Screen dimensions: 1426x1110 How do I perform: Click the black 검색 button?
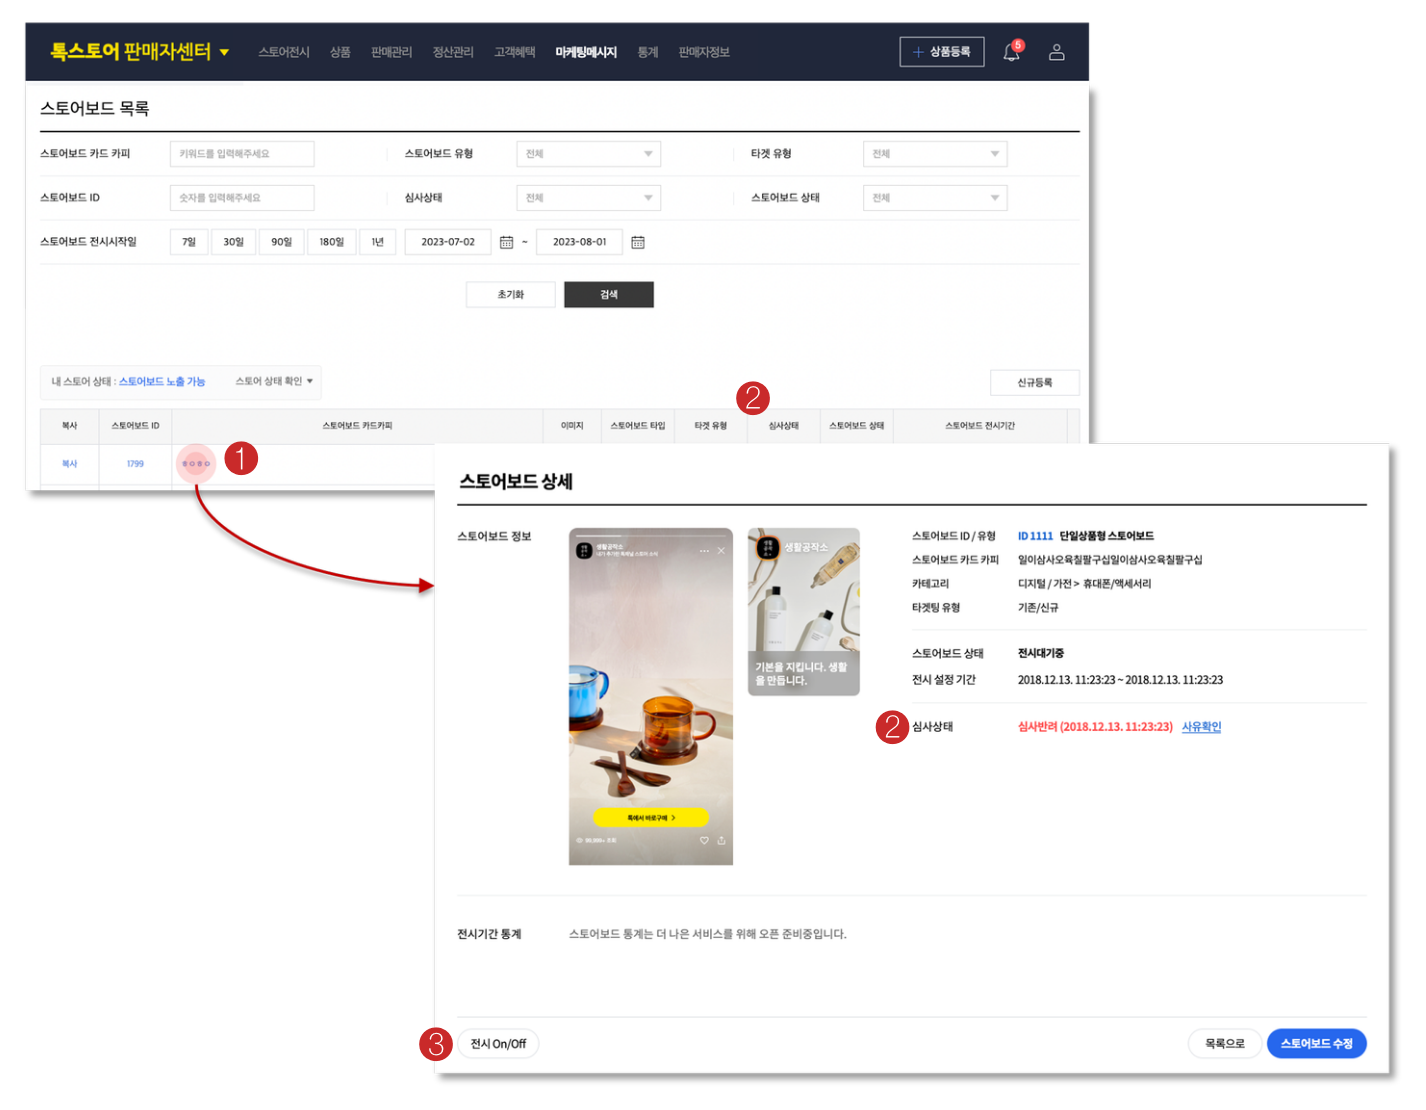pos(608,295)
